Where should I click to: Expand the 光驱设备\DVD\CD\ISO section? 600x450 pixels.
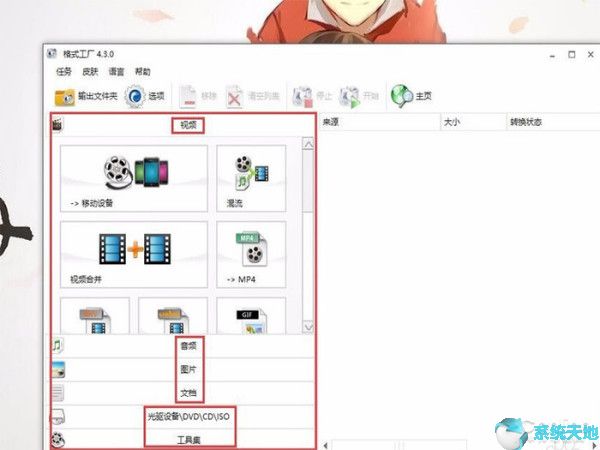[183, 416]
